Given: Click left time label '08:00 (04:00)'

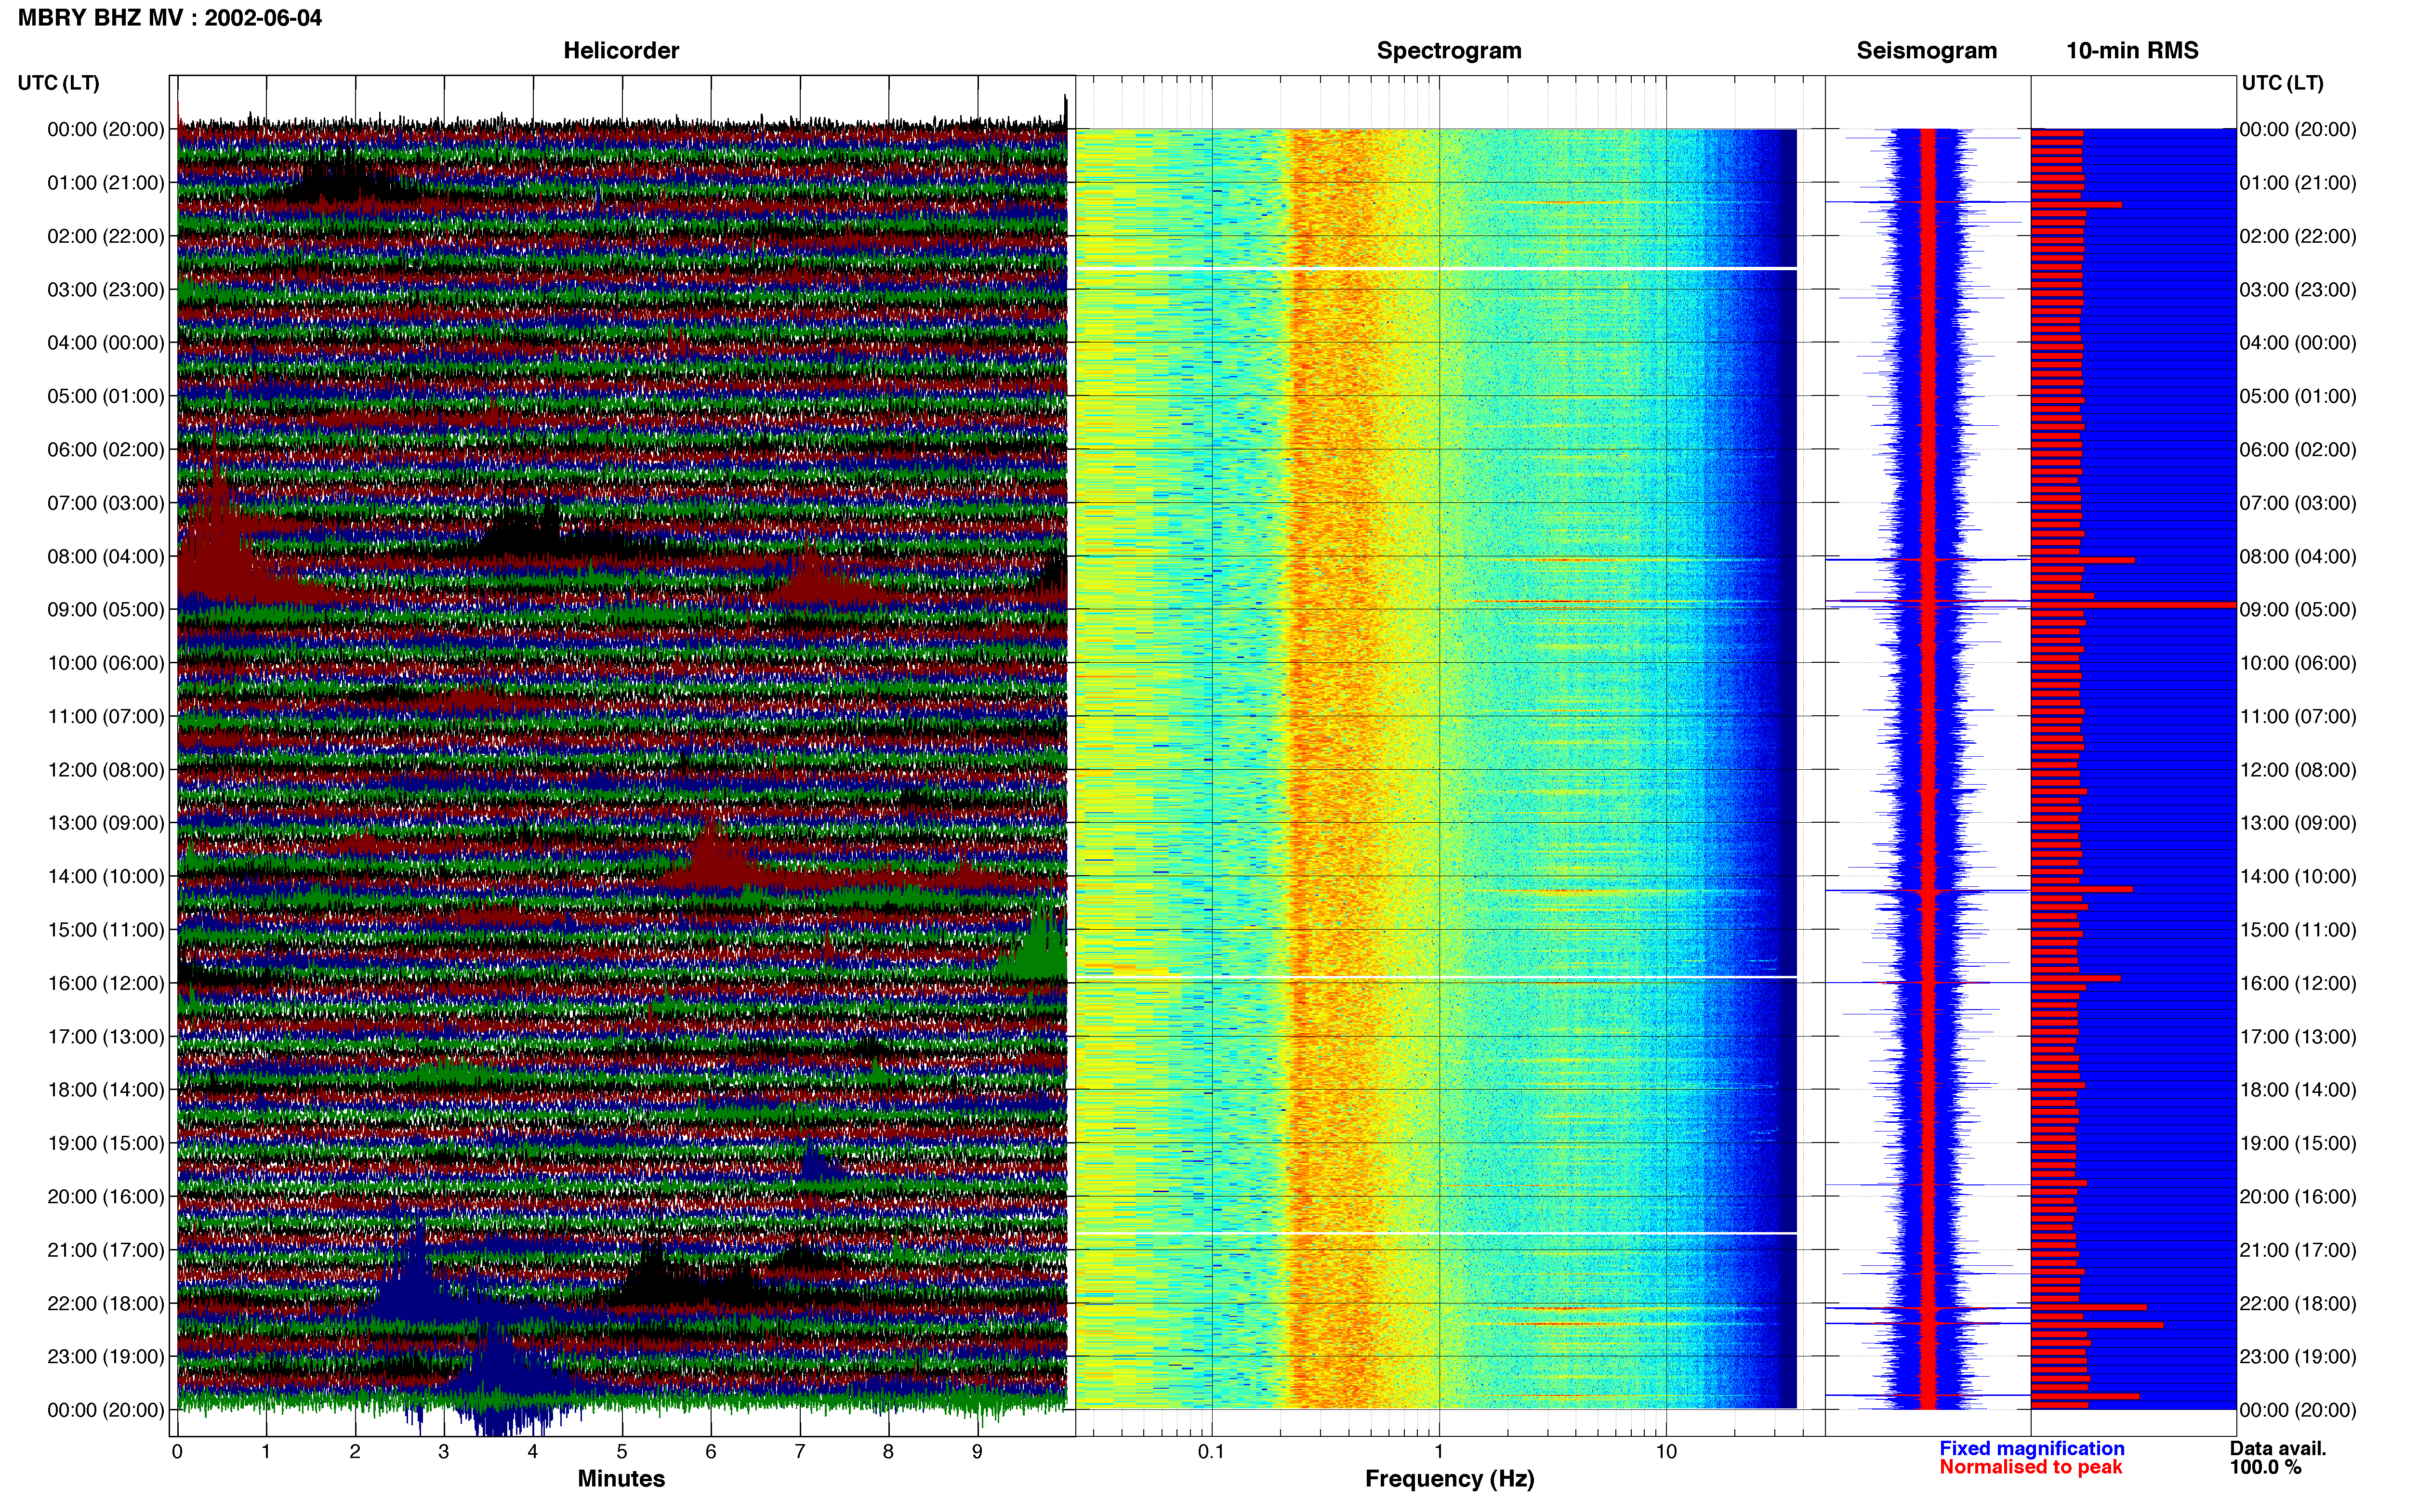Looking at the screenshot, I should (x=106, y=556).
